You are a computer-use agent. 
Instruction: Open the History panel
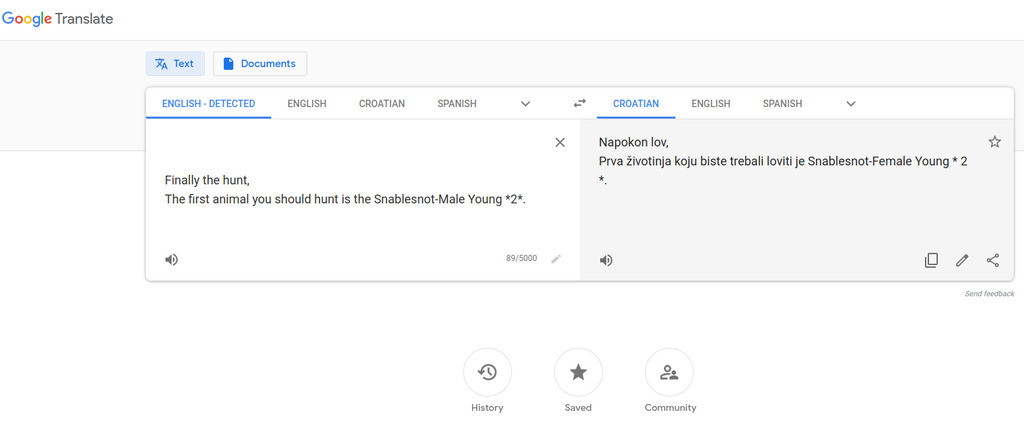tap(487, 372)
